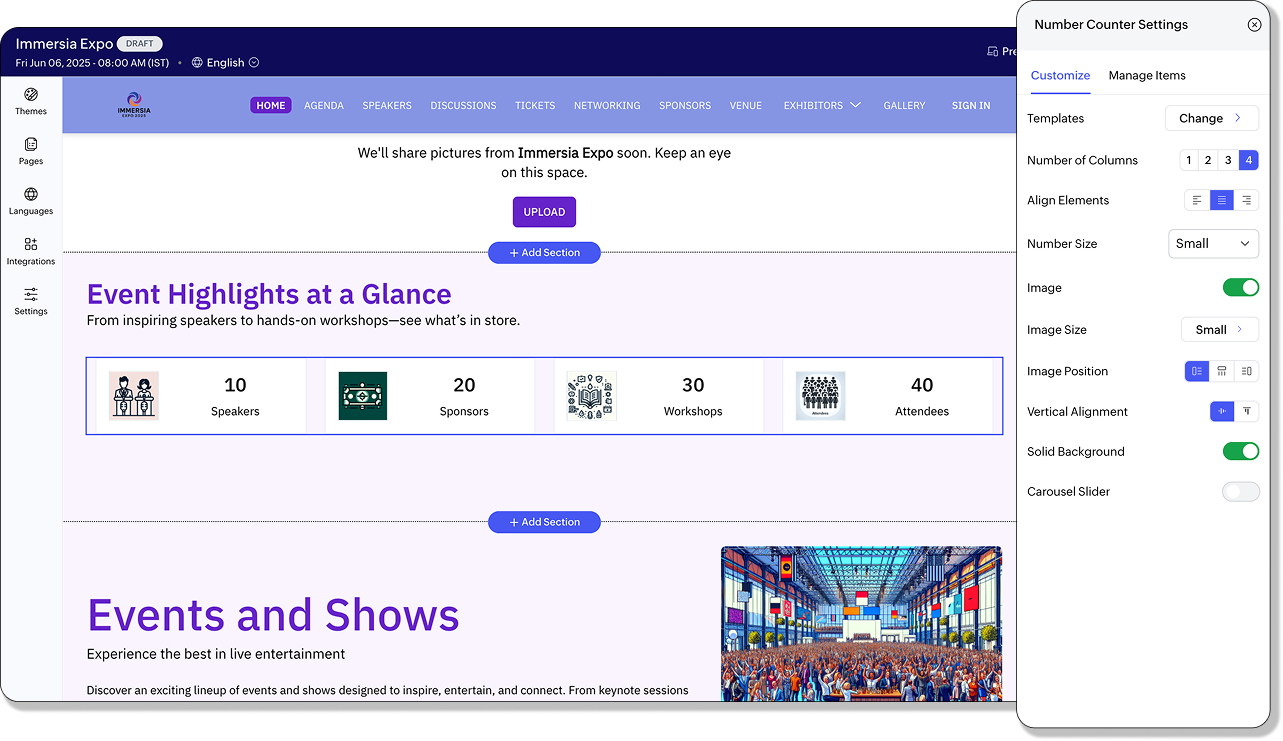This screenshot has height=741, width=1283.
Task: Open Languages in the left sidebar
Action: coord(31,201)
